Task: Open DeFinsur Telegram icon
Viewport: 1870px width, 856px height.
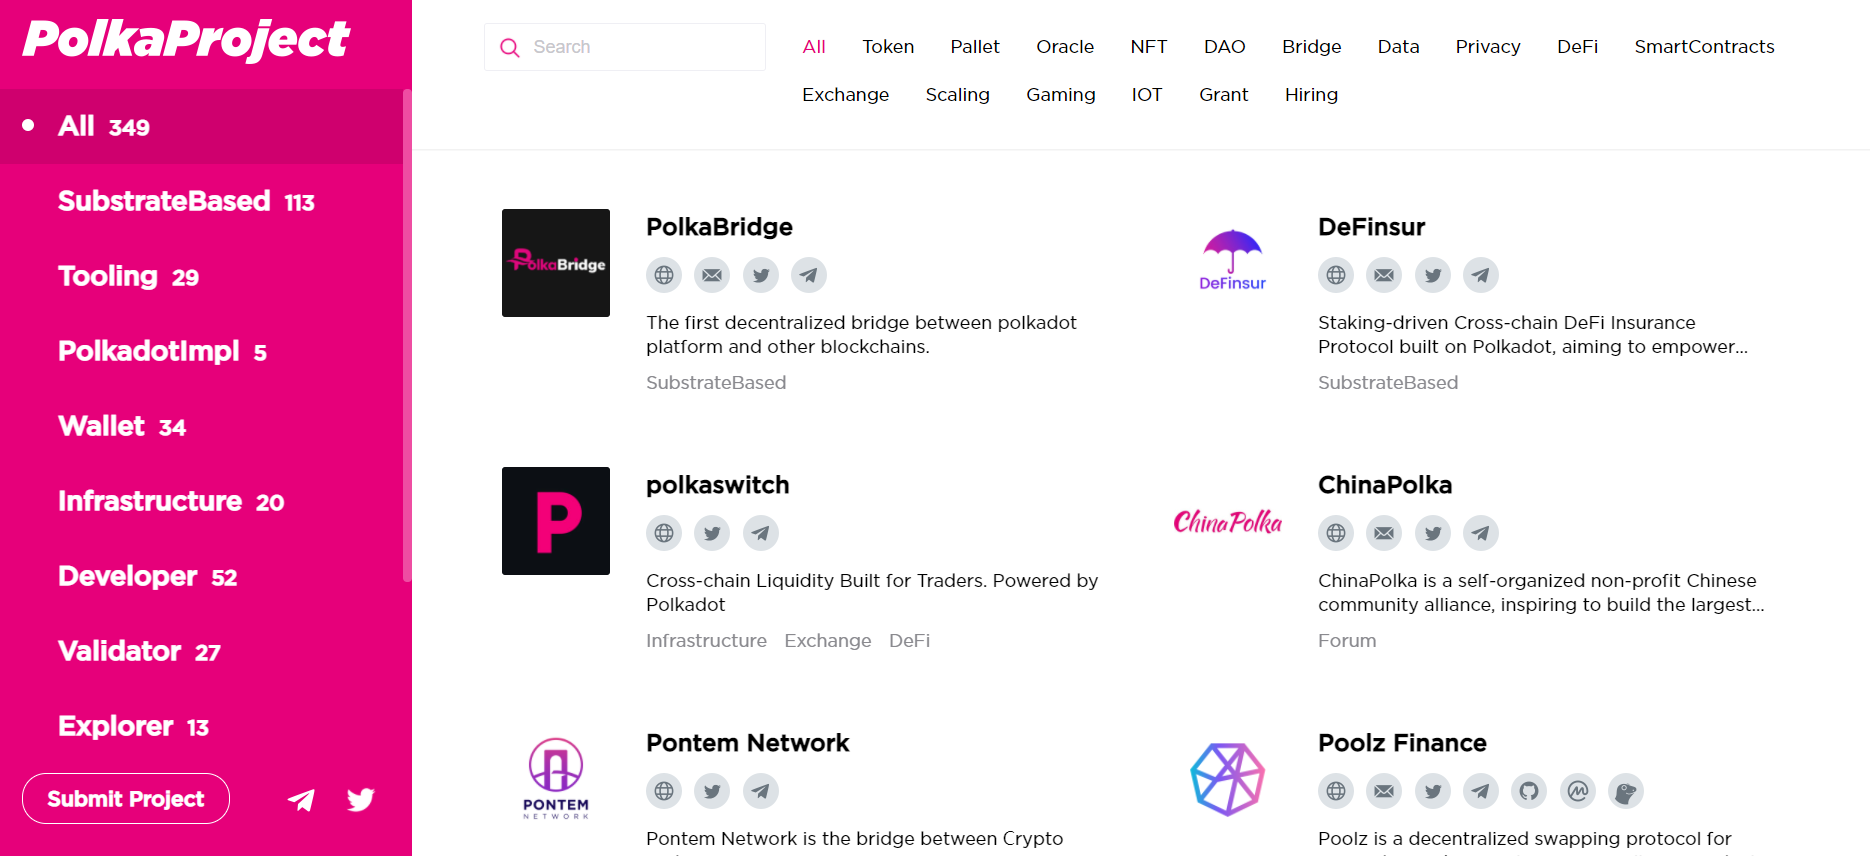Action: point(1481,275)
